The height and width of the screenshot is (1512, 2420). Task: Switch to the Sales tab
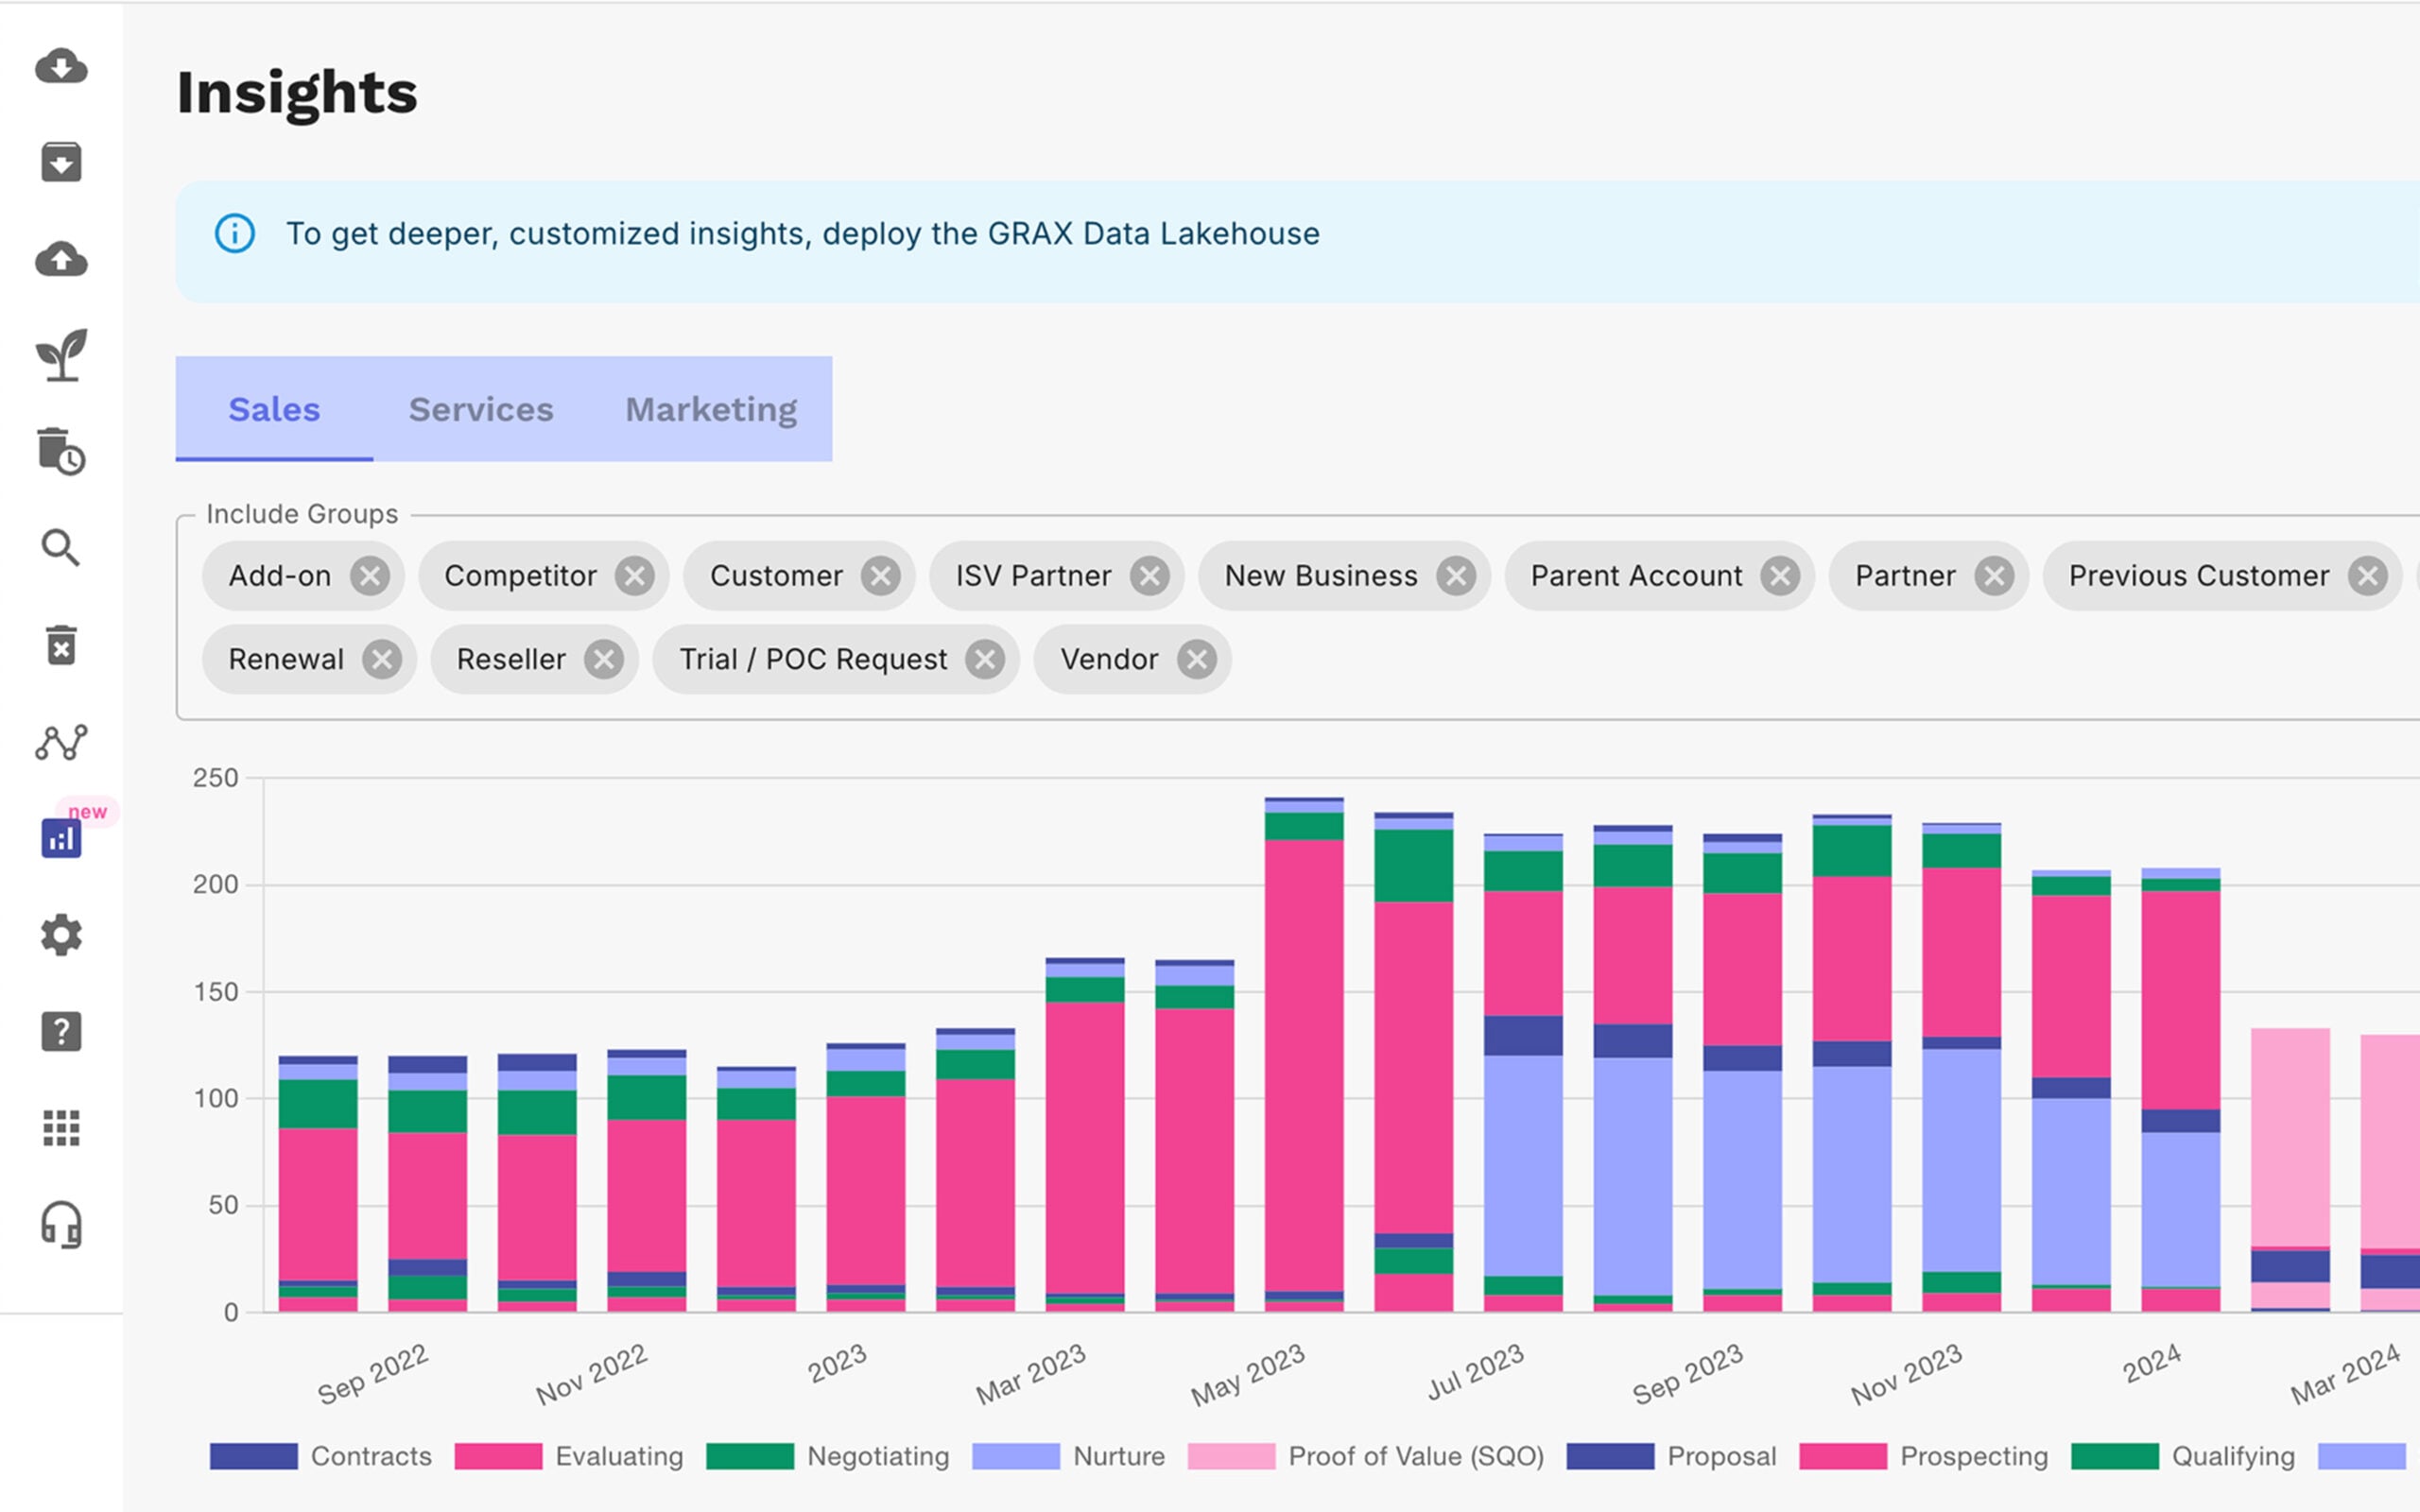pyautogui.click(x=274, y=409)
